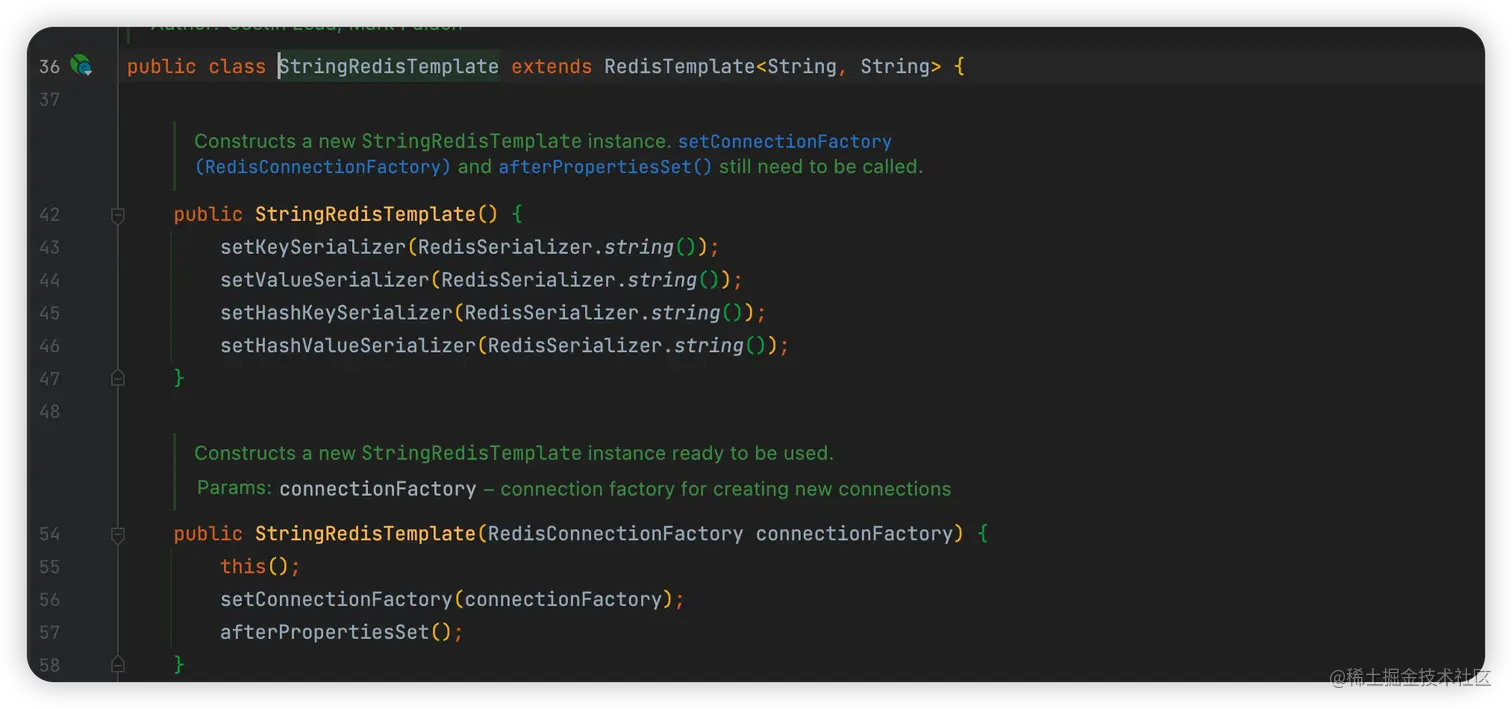Click line number 46 in the gutter
This screenshot has height=709, width=1512.
50,346
